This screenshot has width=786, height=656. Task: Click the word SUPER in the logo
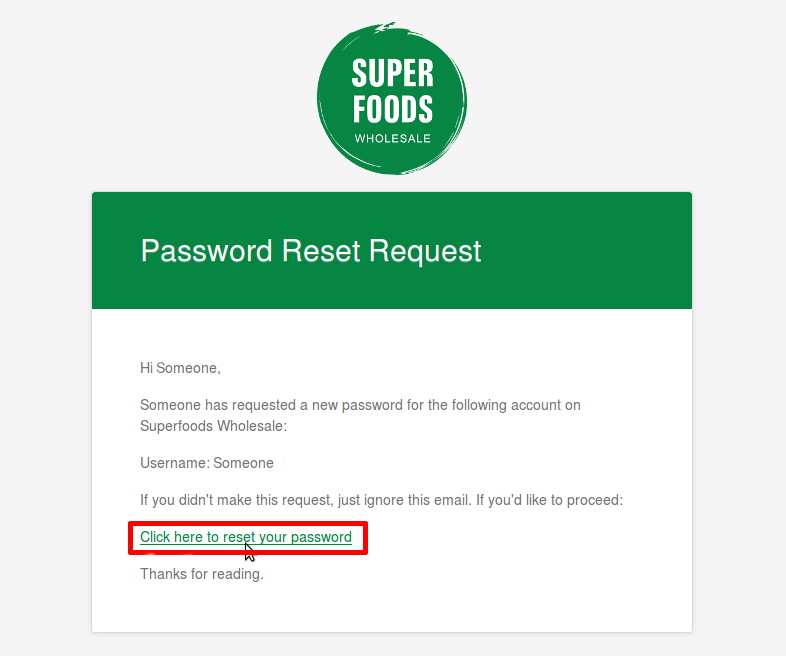pyautogui.click(x=392, y=73)
